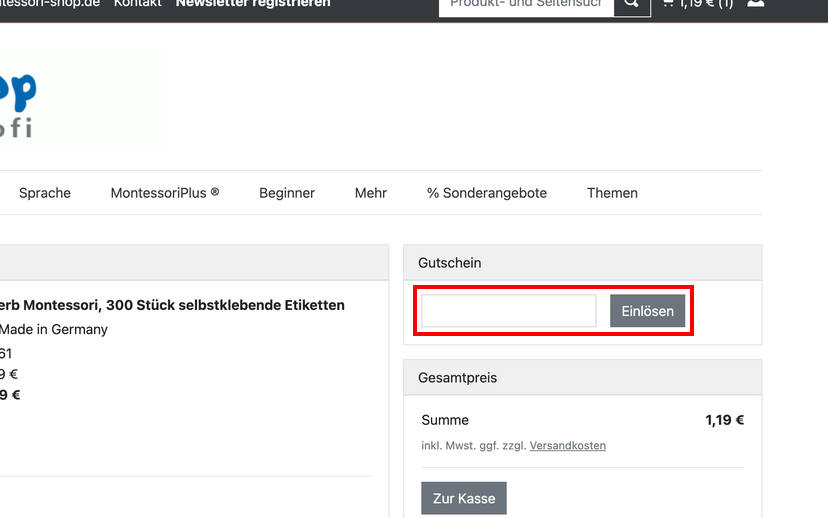The height and width of the screenshot is (518, 828).
Task: Open the Kontakt link in top bar
Action: pyautogui.click(x=137, y=4)
